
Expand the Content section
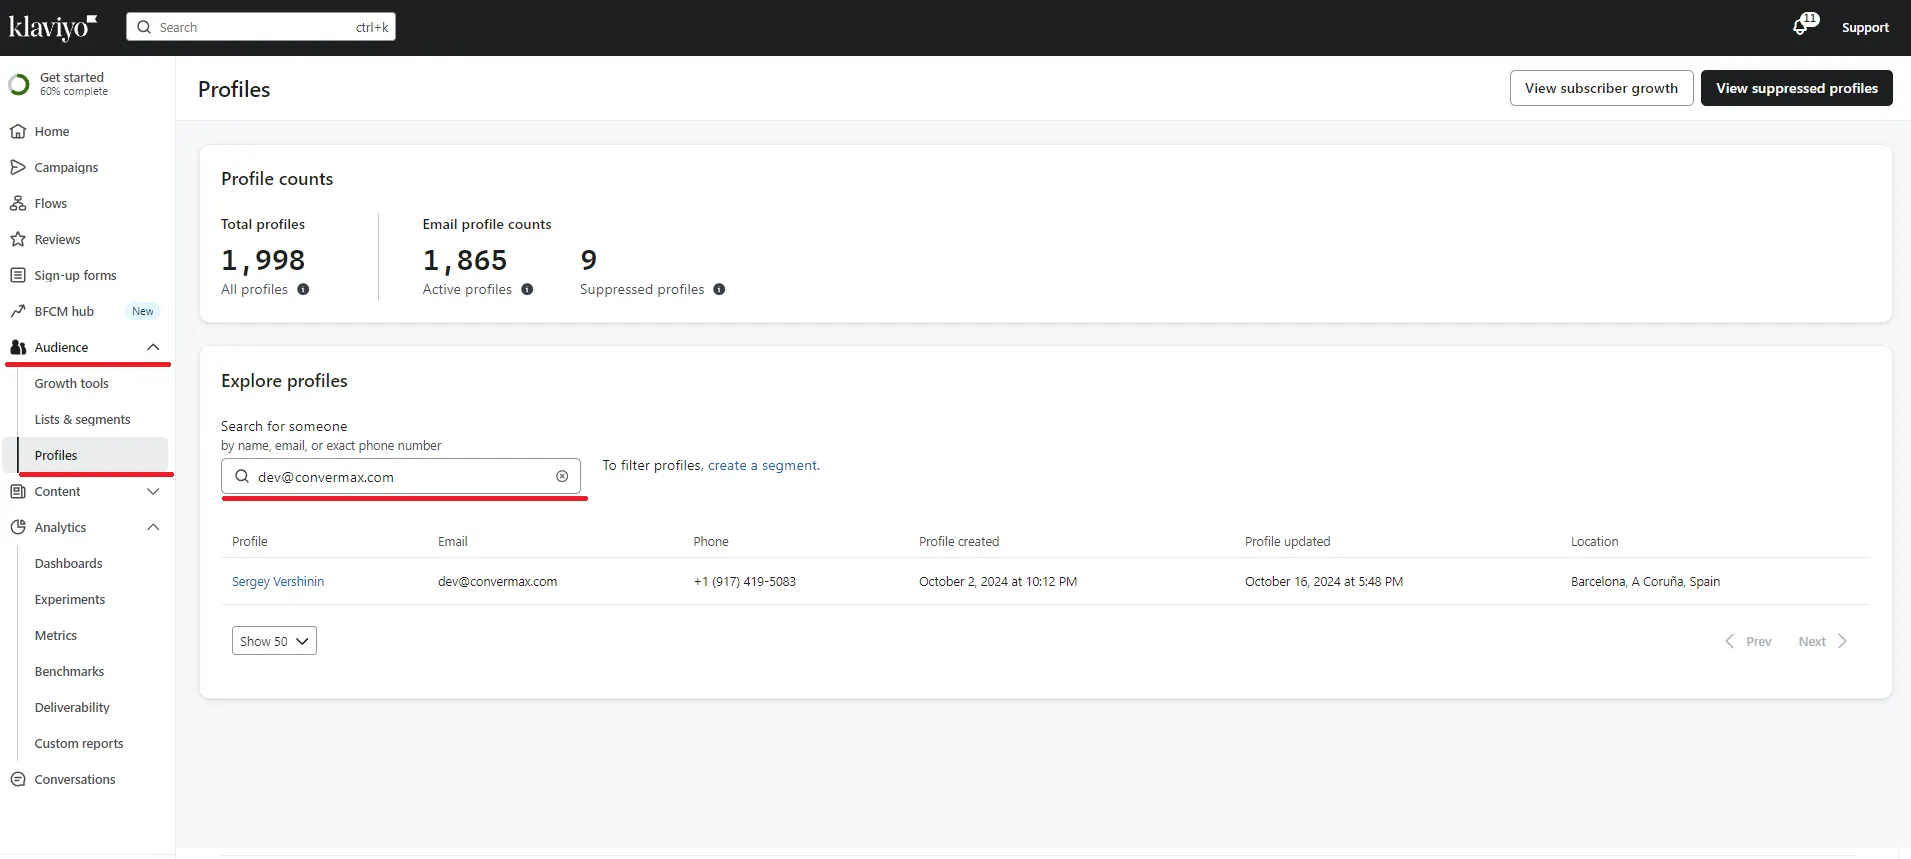[153, 492]
